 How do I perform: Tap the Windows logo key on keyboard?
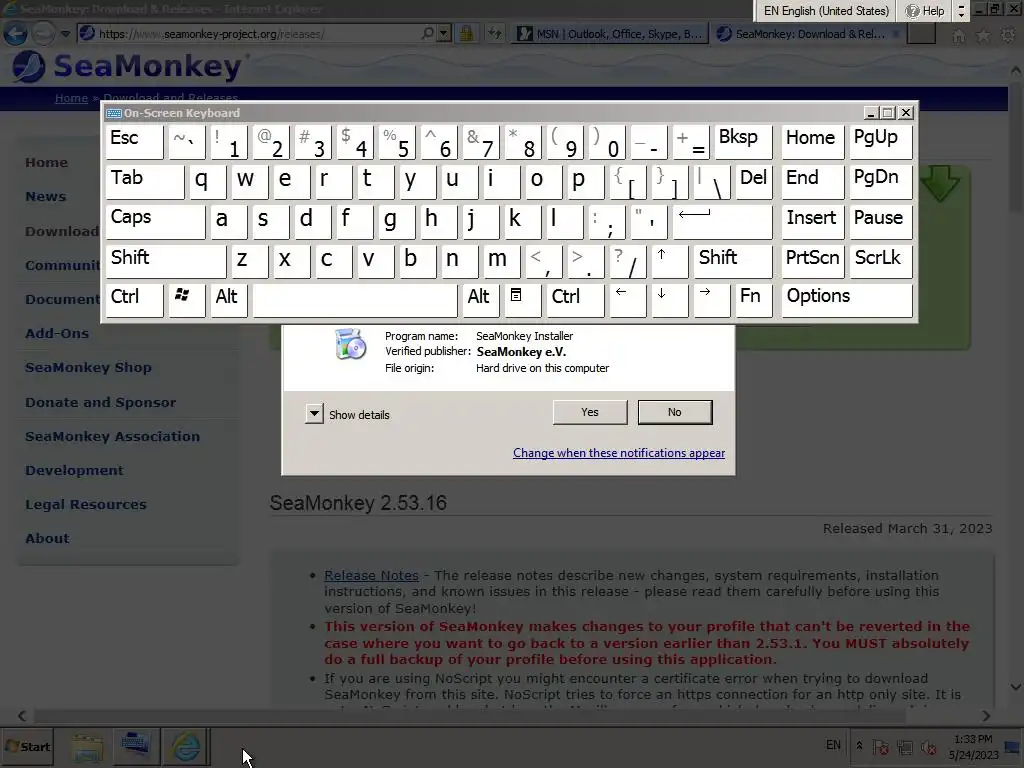point(186,300)
